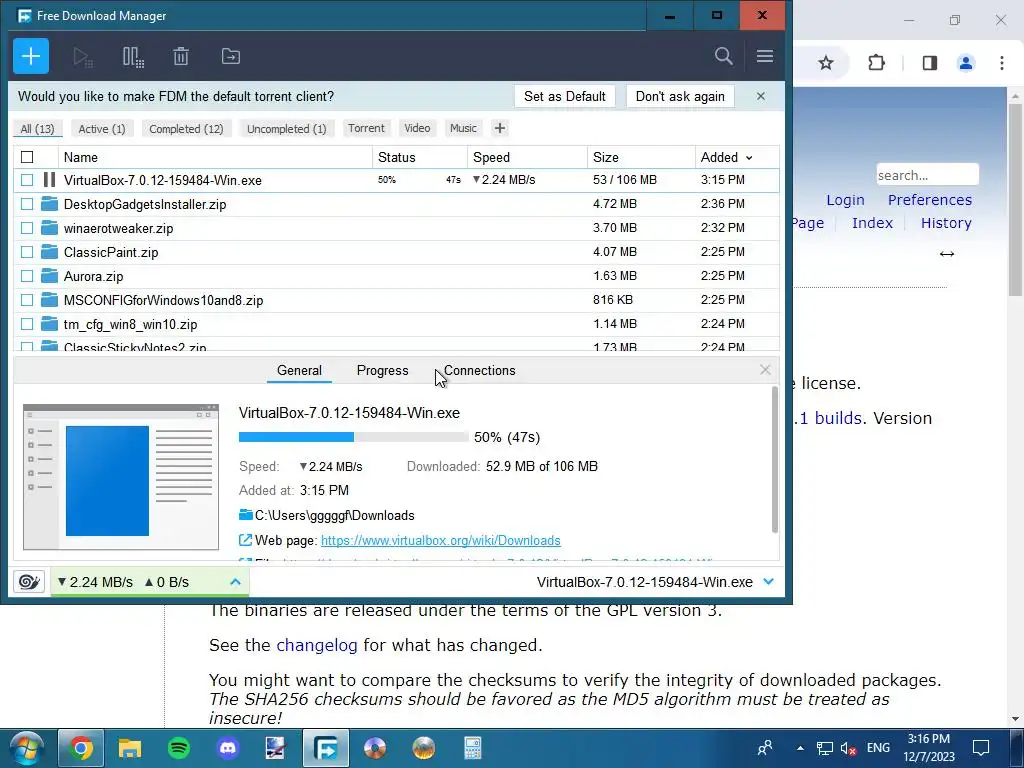1024x768 pixels.
Task: Dismiss the default torrent client banner
Action: 761,96
